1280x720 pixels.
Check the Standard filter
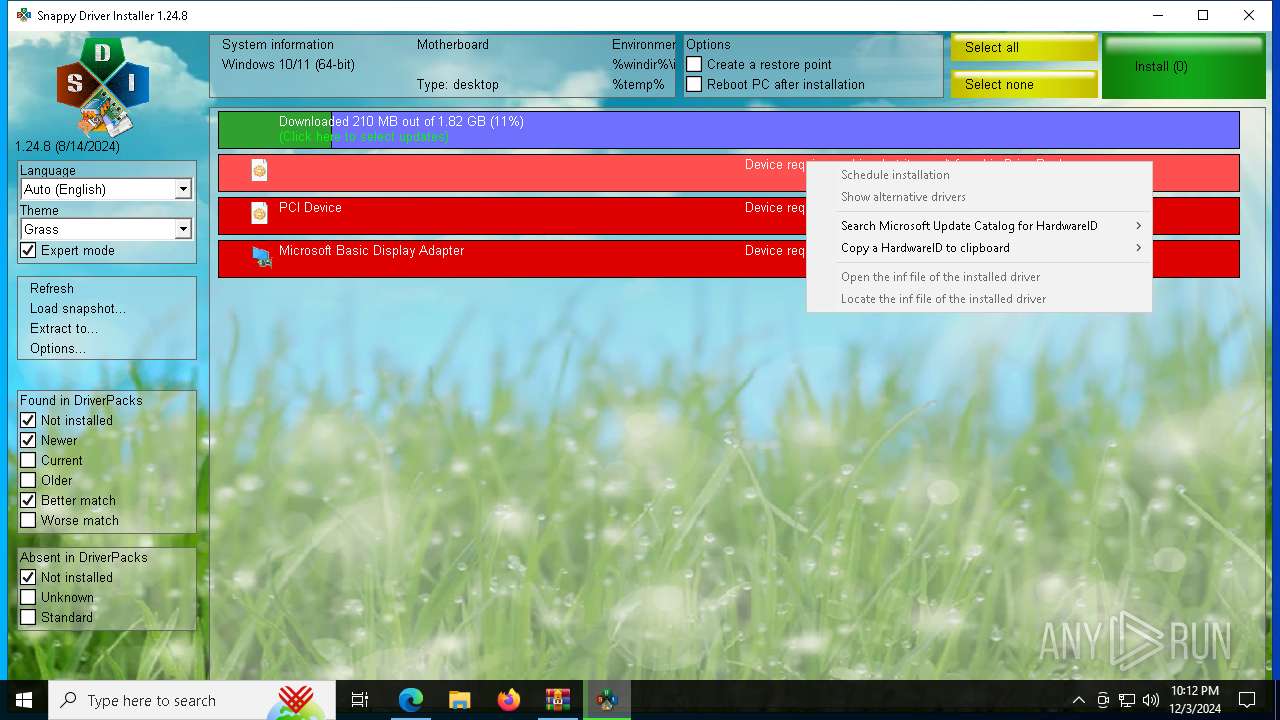[28, 617]
